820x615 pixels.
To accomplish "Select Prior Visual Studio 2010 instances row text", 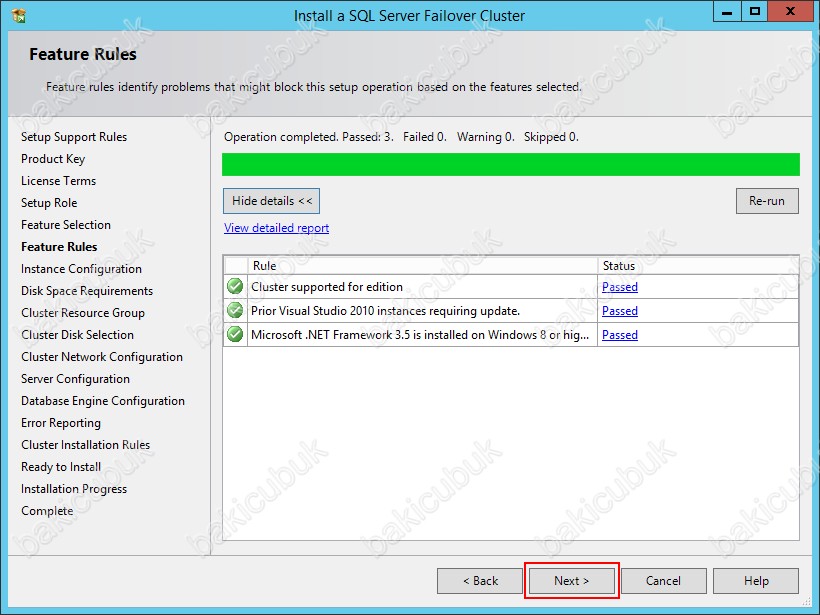I will [385, 311].
